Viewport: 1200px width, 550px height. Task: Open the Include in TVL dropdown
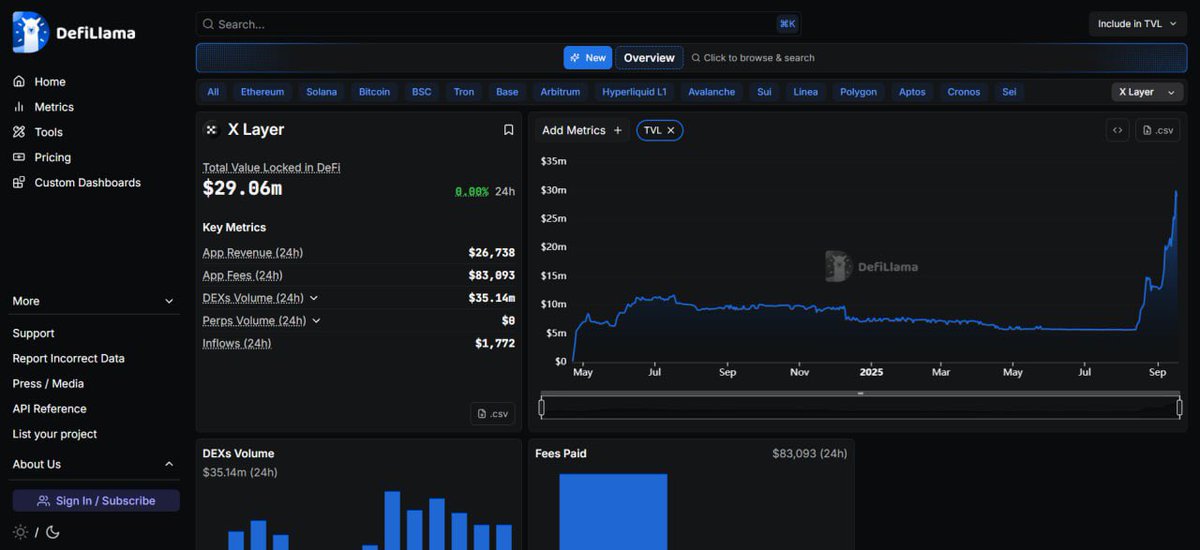[1138, 24]
